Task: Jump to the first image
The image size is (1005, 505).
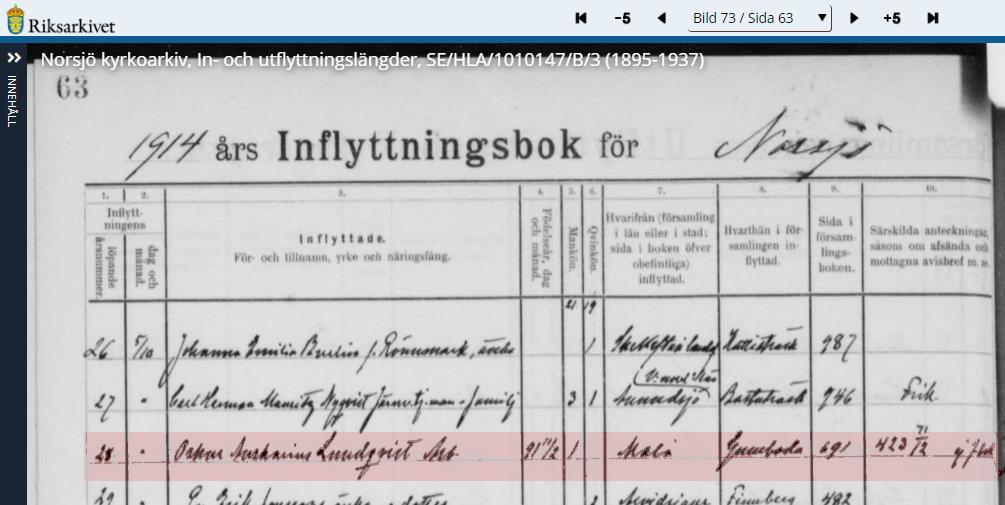Action: (581, 18)
